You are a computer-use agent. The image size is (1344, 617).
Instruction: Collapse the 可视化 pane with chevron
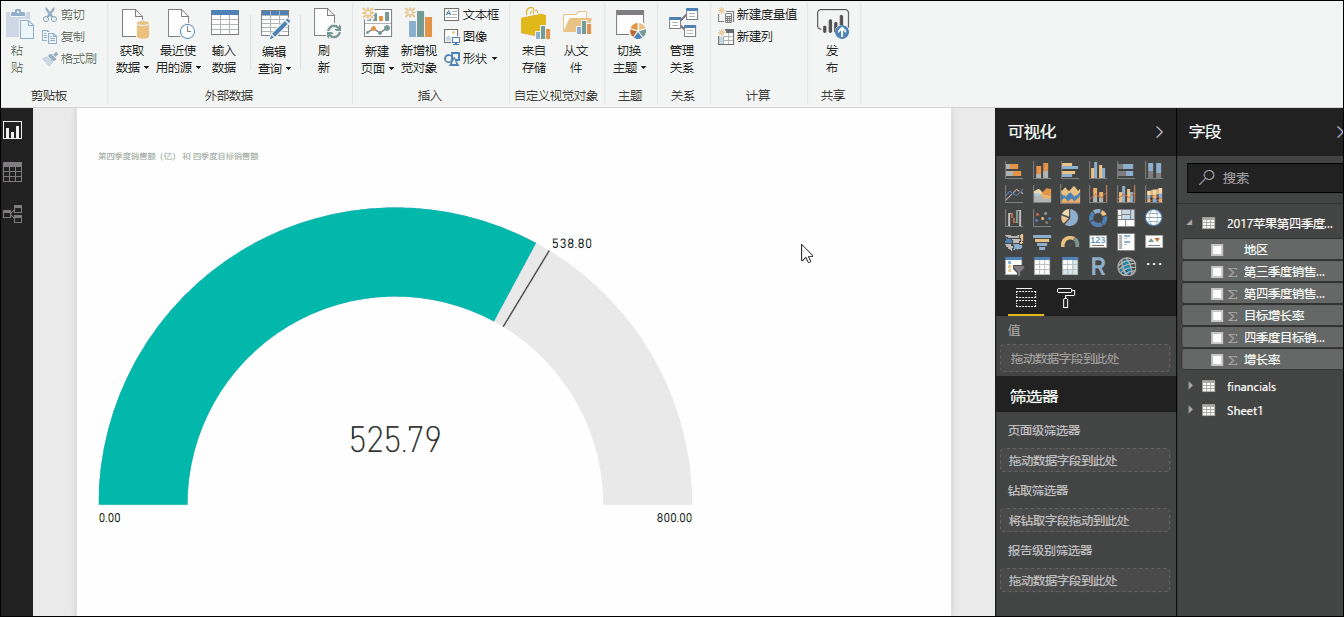[x=1159, y=132]
